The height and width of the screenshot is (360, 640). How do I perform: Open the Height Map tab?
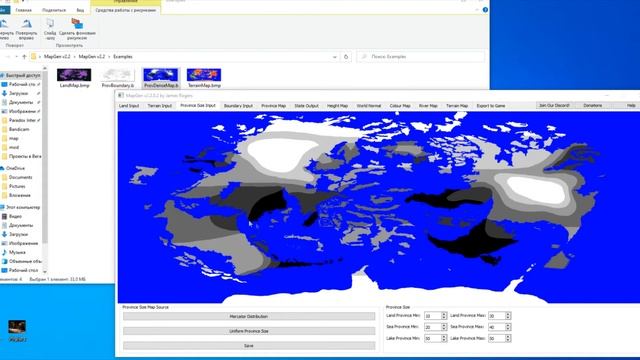click(338, 106)
